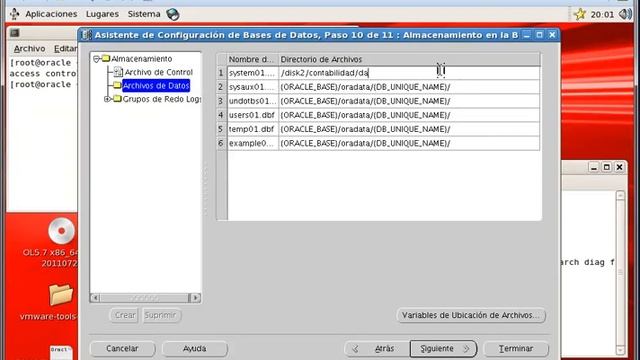The height and width of the screenshot is (360, 640).
Task: Select Almacenamiento folder in tree
Action: [x=141, y=59]
